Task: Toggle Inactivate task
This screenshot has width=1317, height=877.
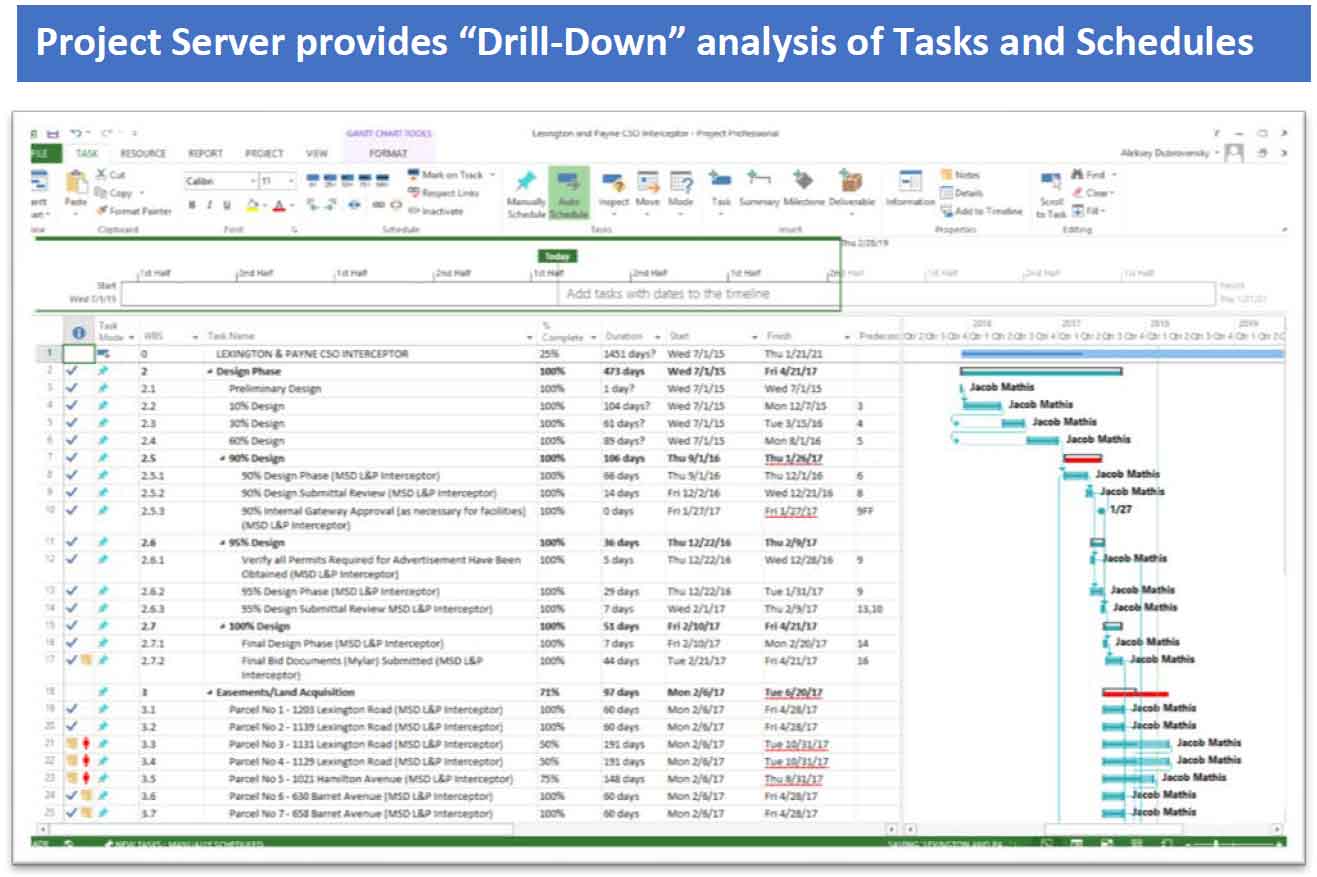Action: coord(436,211)
